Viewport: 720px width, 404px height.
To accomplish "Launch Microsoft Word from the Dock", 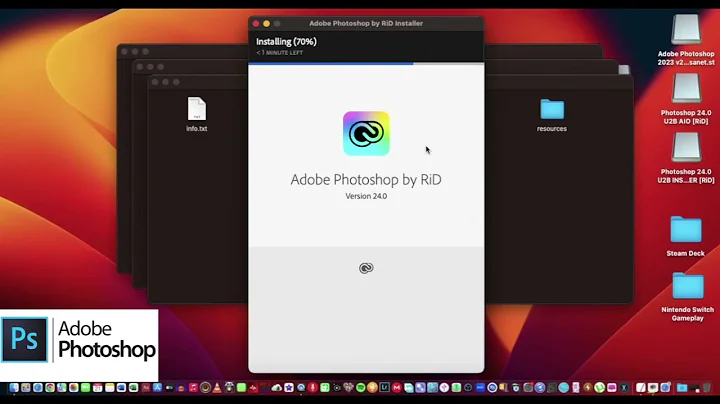I will 121,388.
